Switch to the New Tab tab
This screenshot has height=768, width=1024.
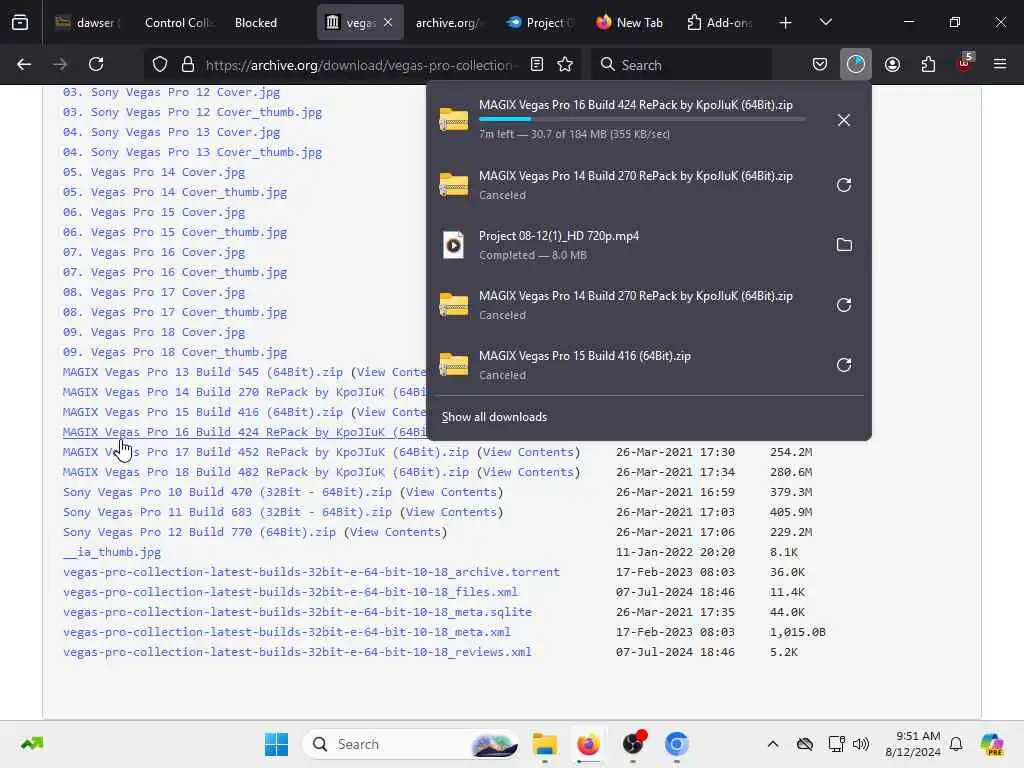tap(630, 23)
